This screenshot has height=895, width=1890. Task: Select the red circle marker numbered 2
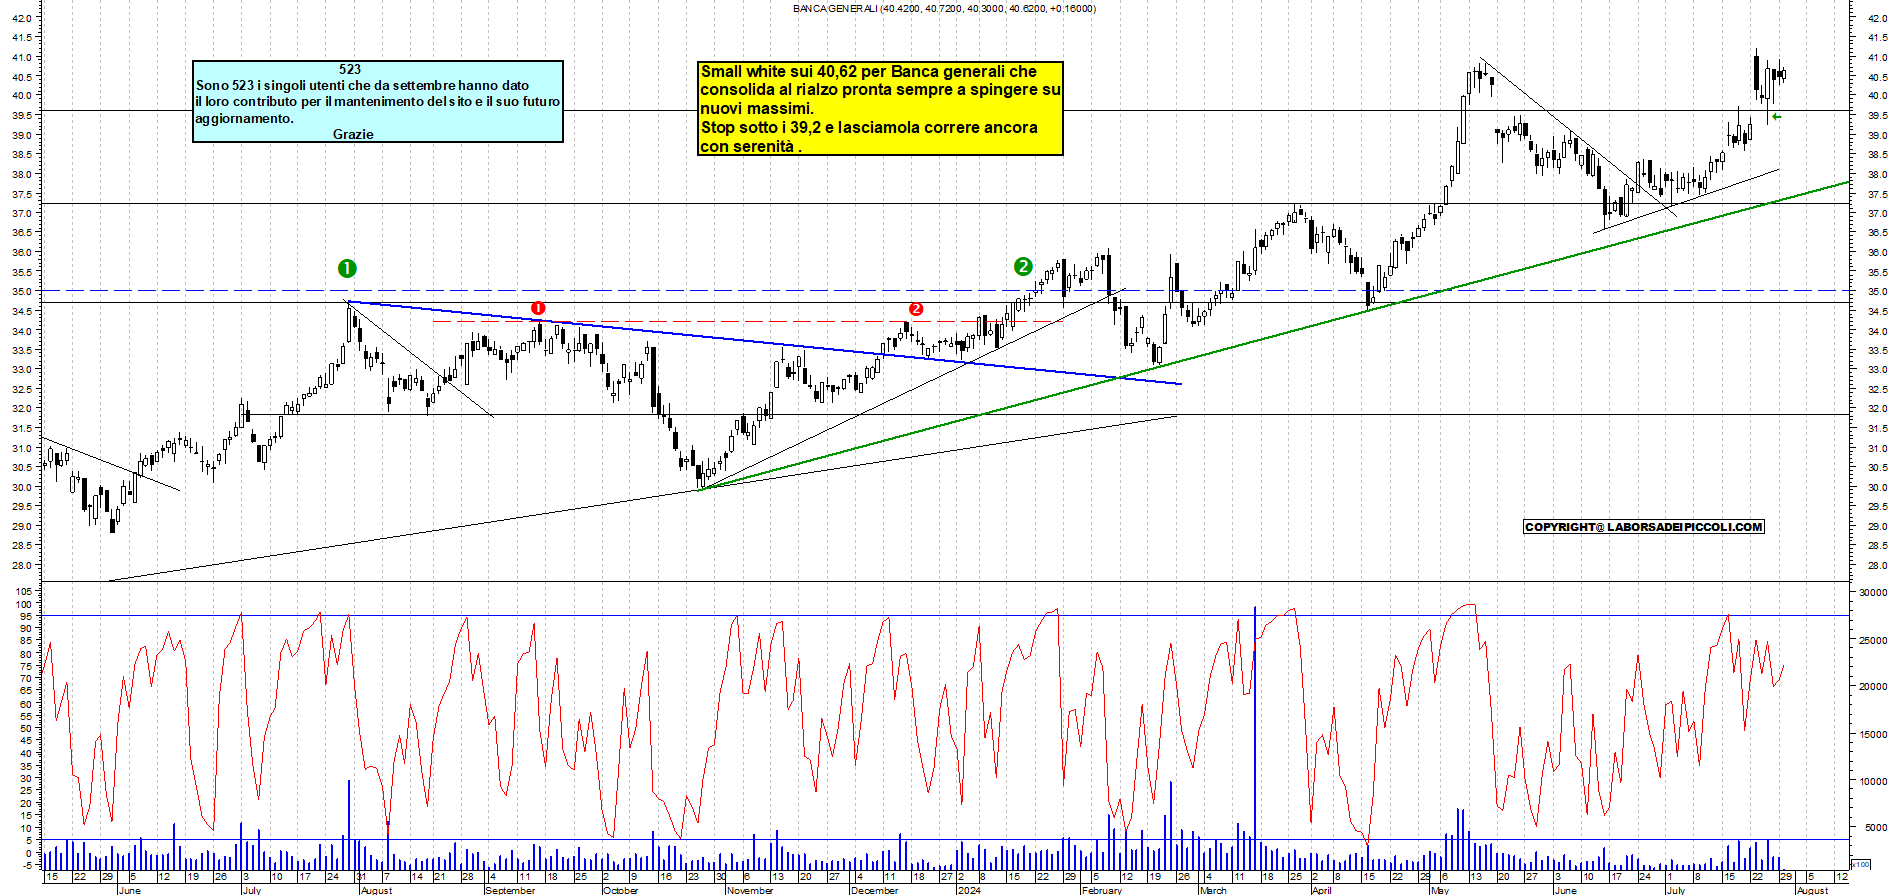[916, 309]
